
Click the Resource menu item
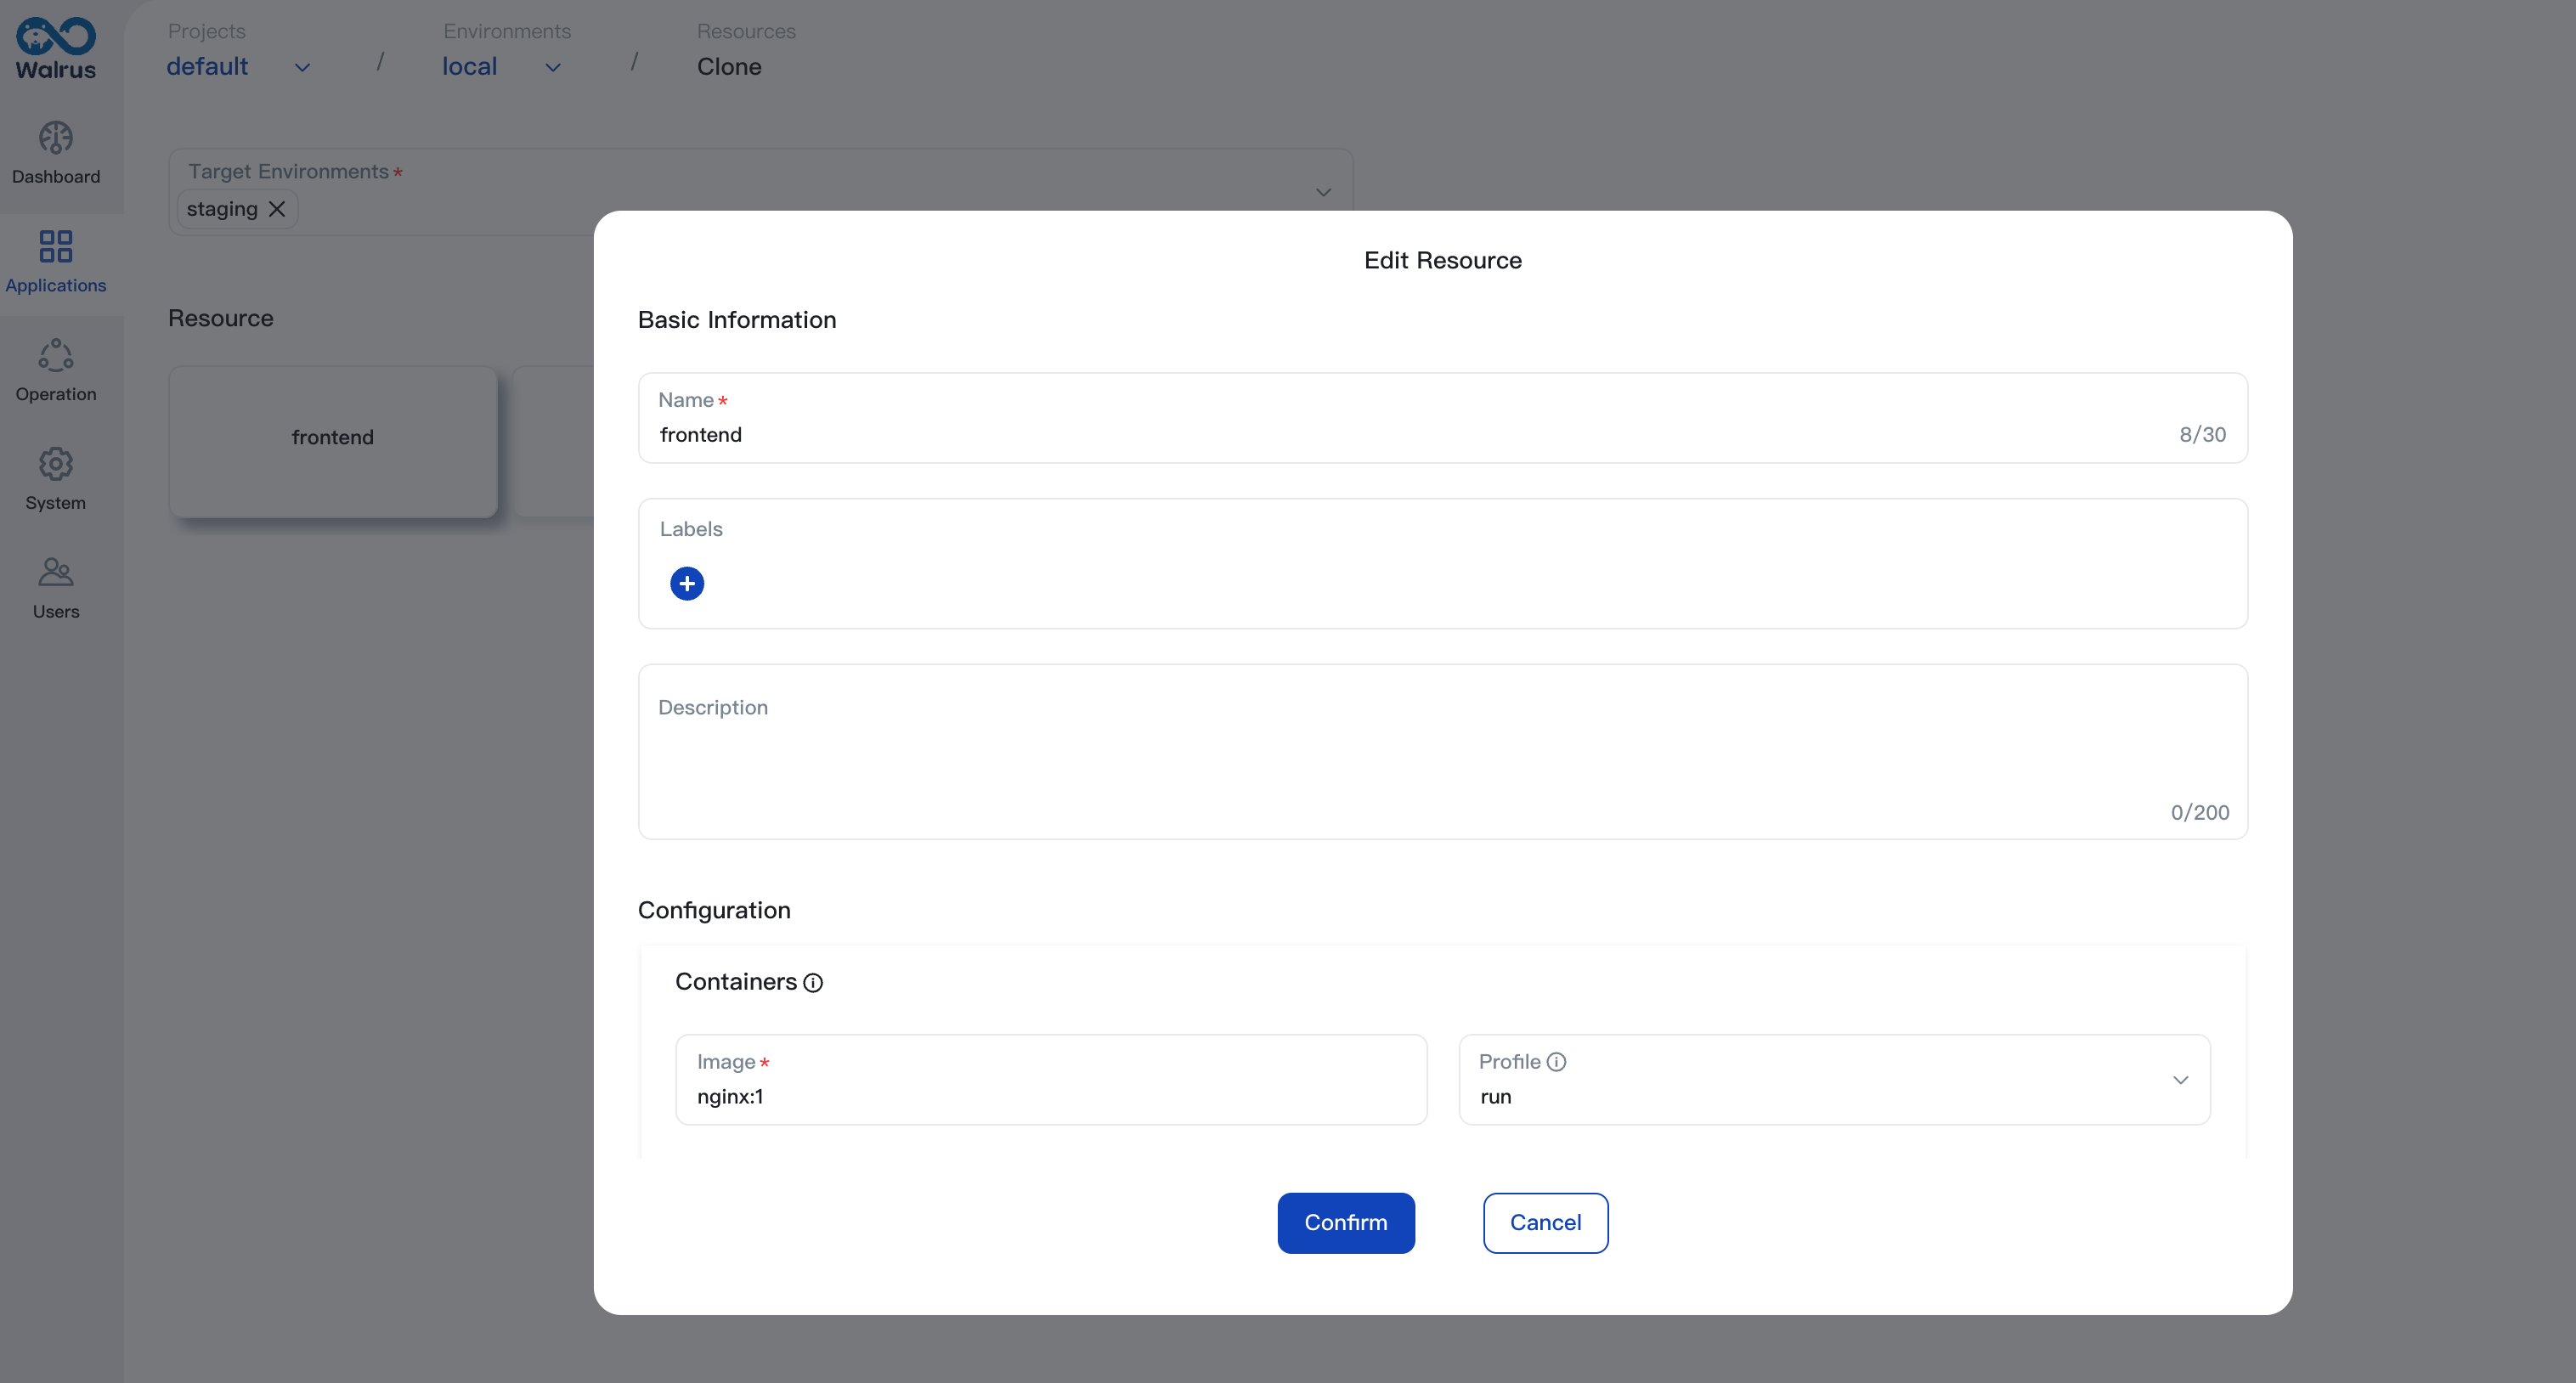pos(220,317)
